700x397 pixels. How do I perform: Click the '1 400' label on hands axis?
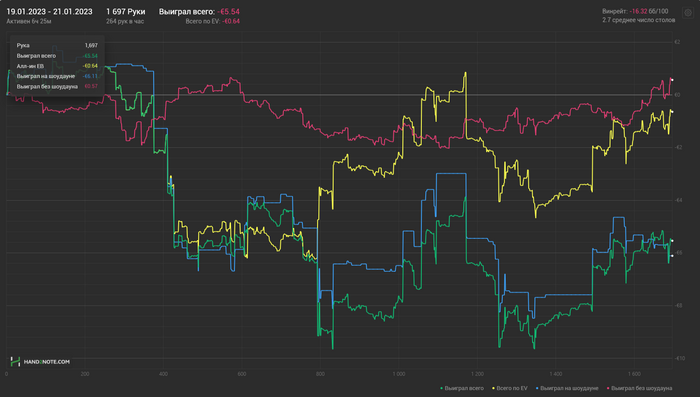pyautogui.click(x=556, y=374)
